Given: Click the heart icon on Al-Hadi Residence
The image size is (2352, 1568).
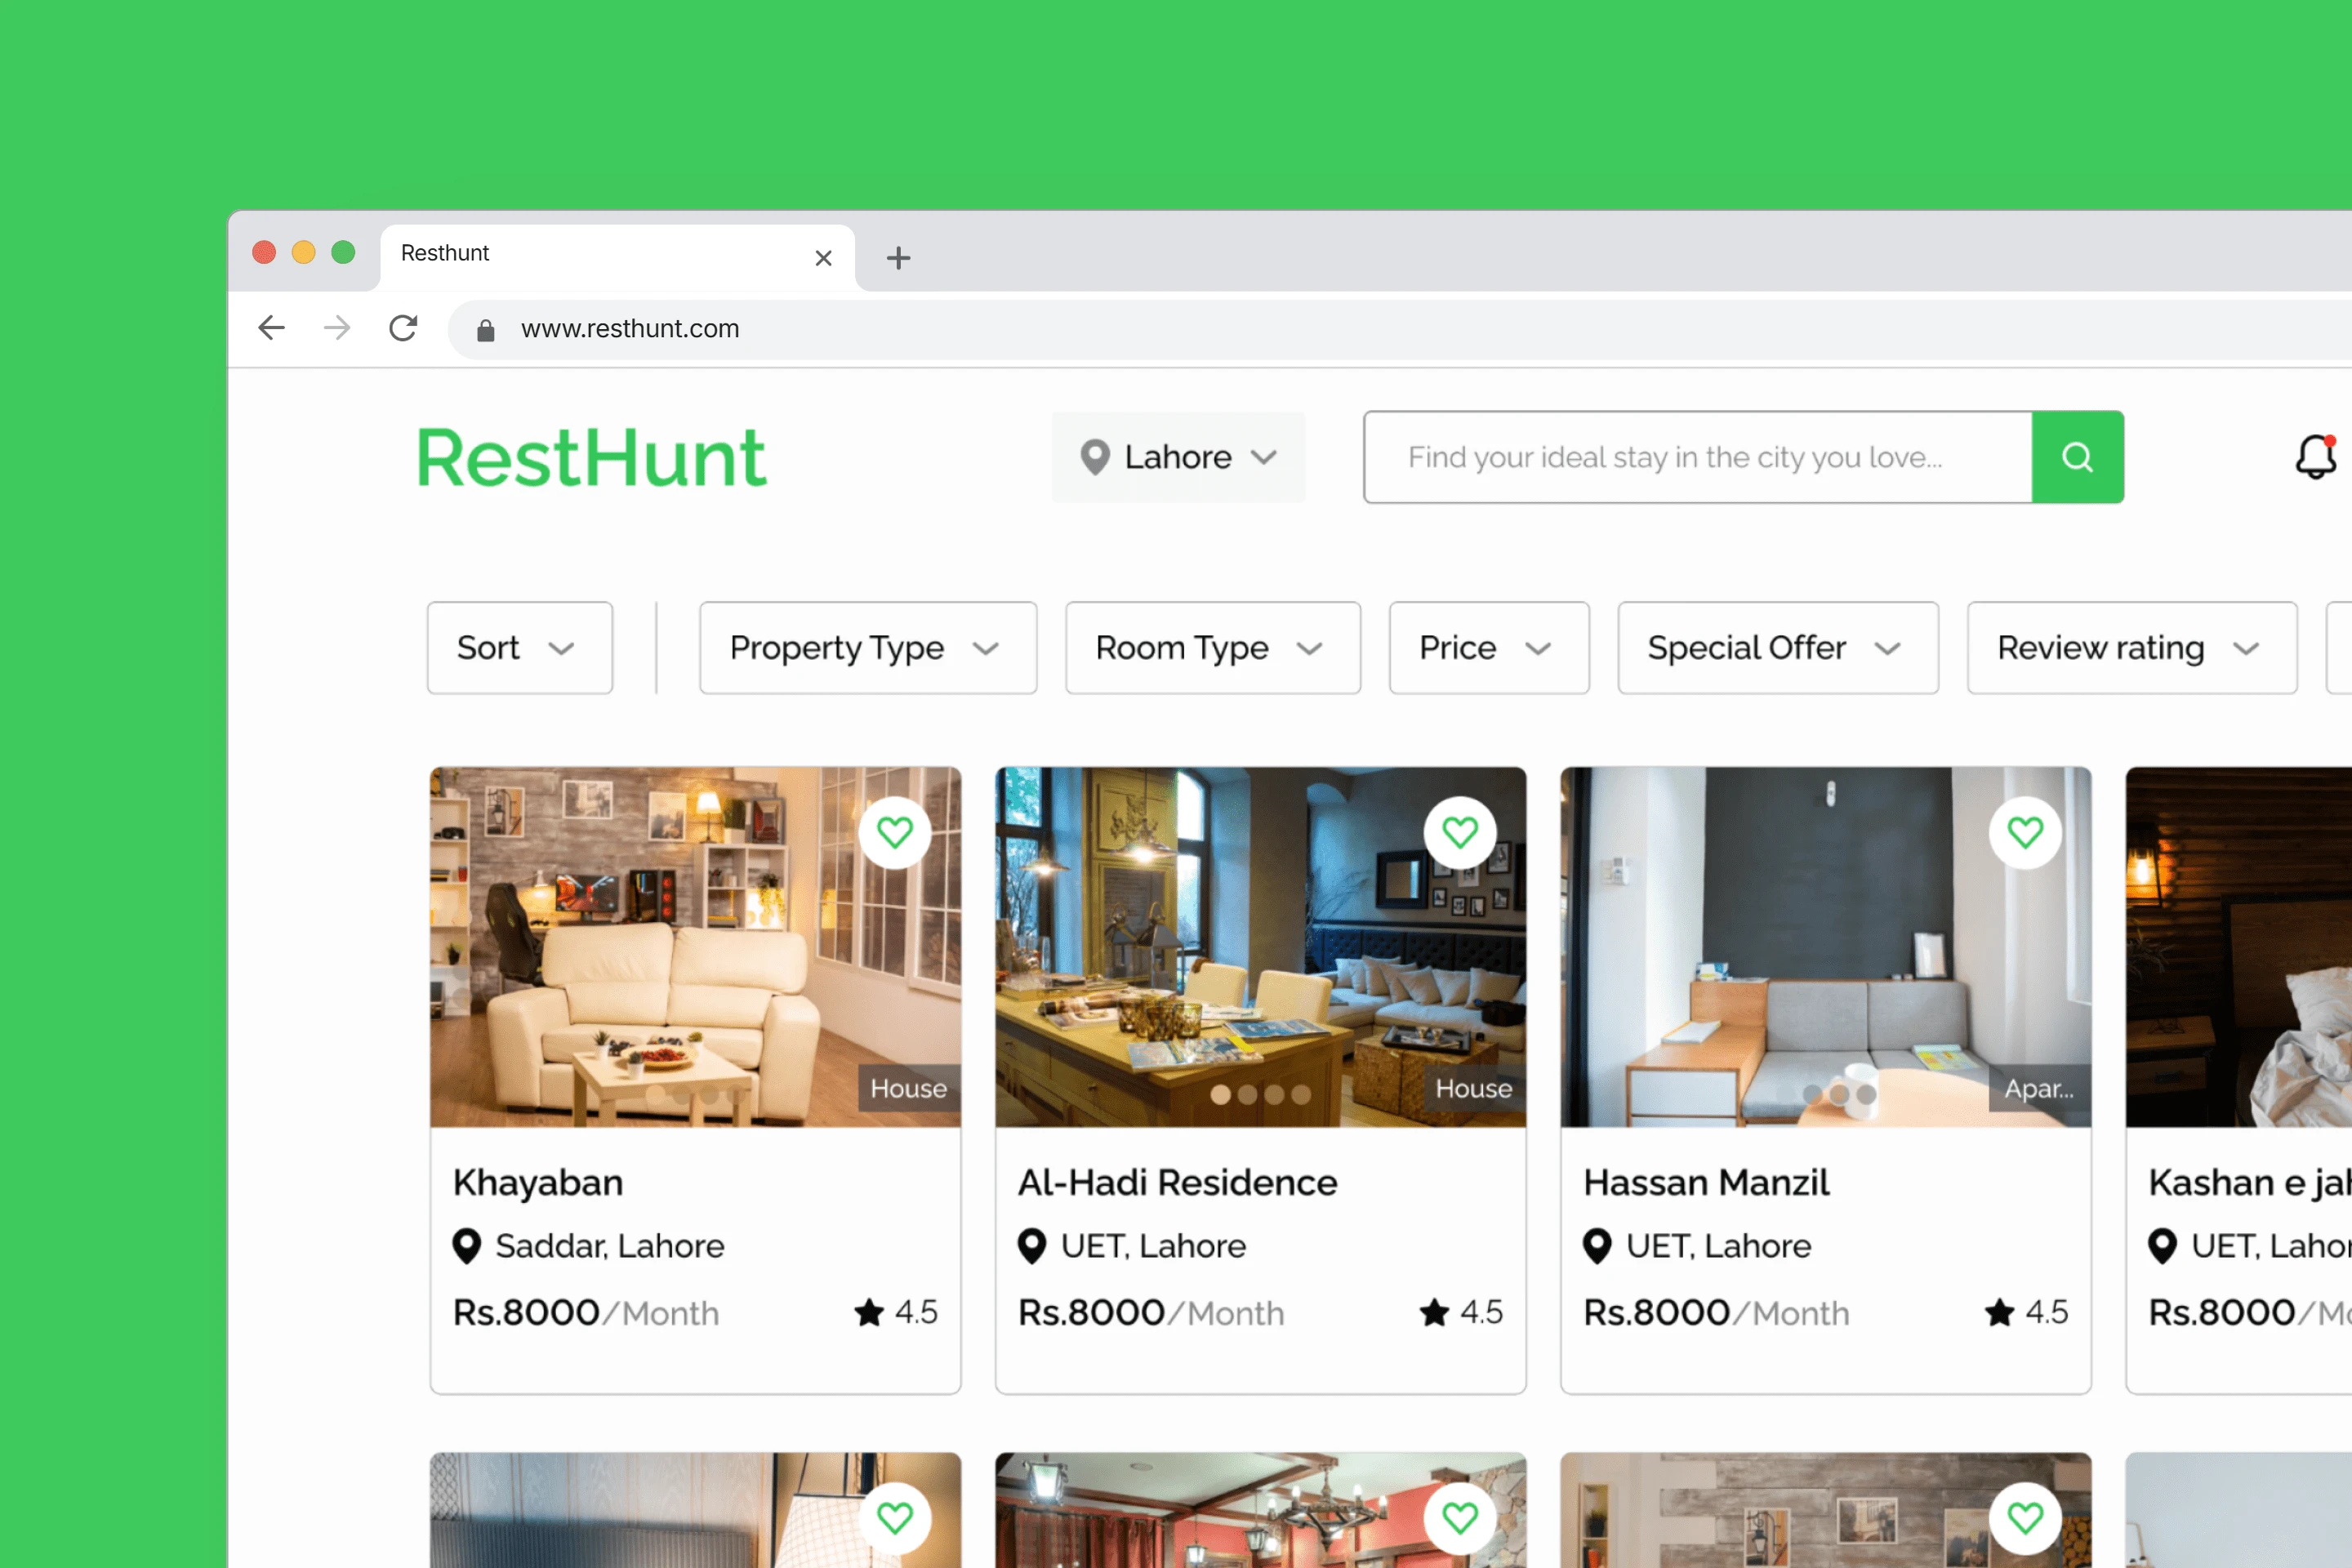Looking at the screenshot, I should click(x=1459, y=831).
